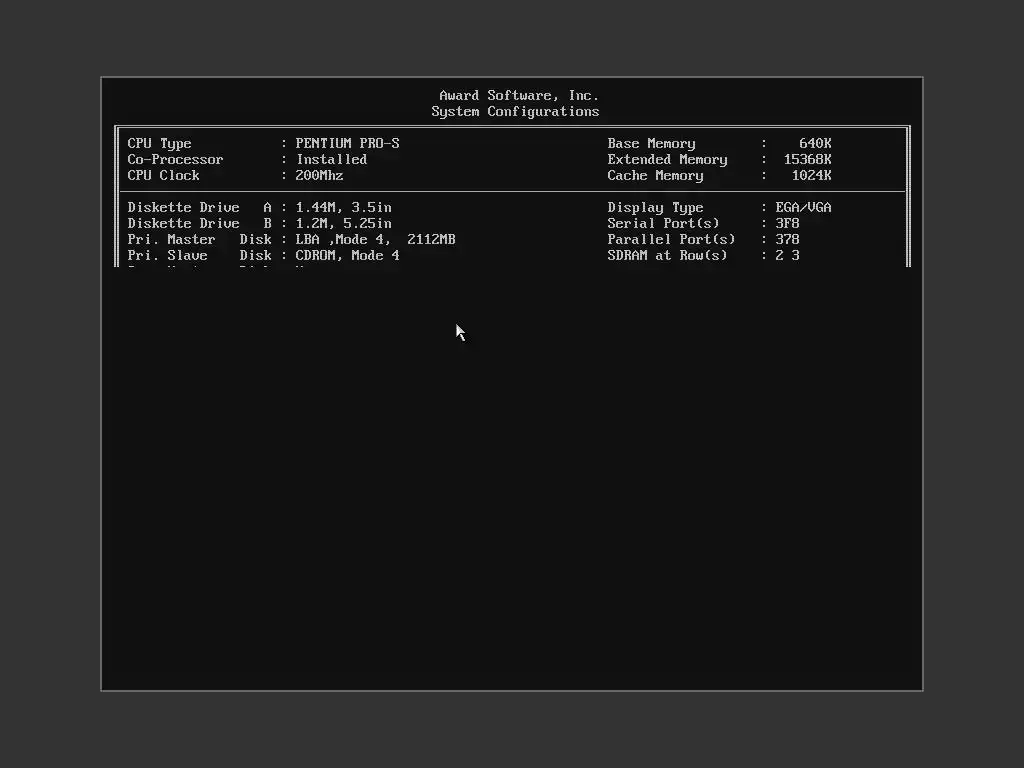Click the '1024K' cache memory value
This screenshot has height=768, width=1024.
click(x=811, y=176)
